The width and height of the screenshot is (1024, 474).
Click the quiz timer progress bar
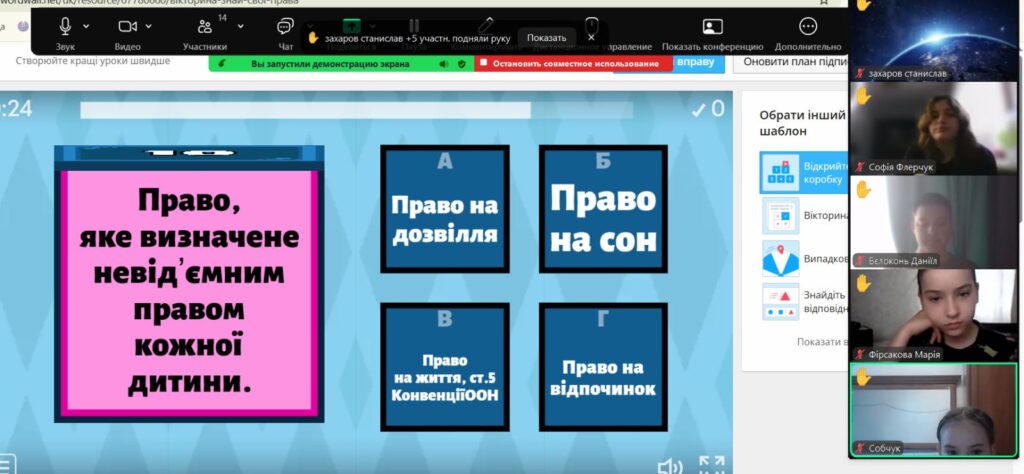point(357,110)
